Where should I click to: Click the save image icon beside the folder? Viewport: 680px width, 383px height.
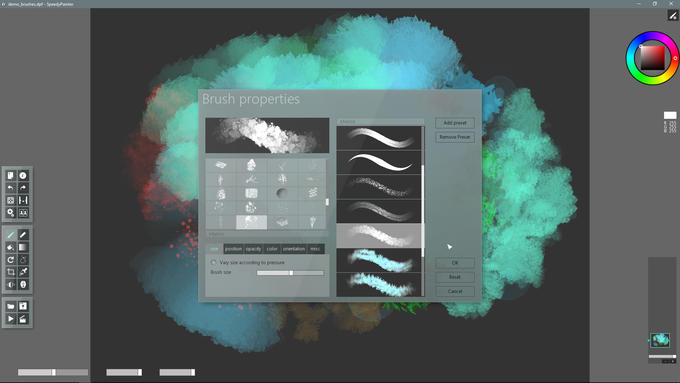23,306
